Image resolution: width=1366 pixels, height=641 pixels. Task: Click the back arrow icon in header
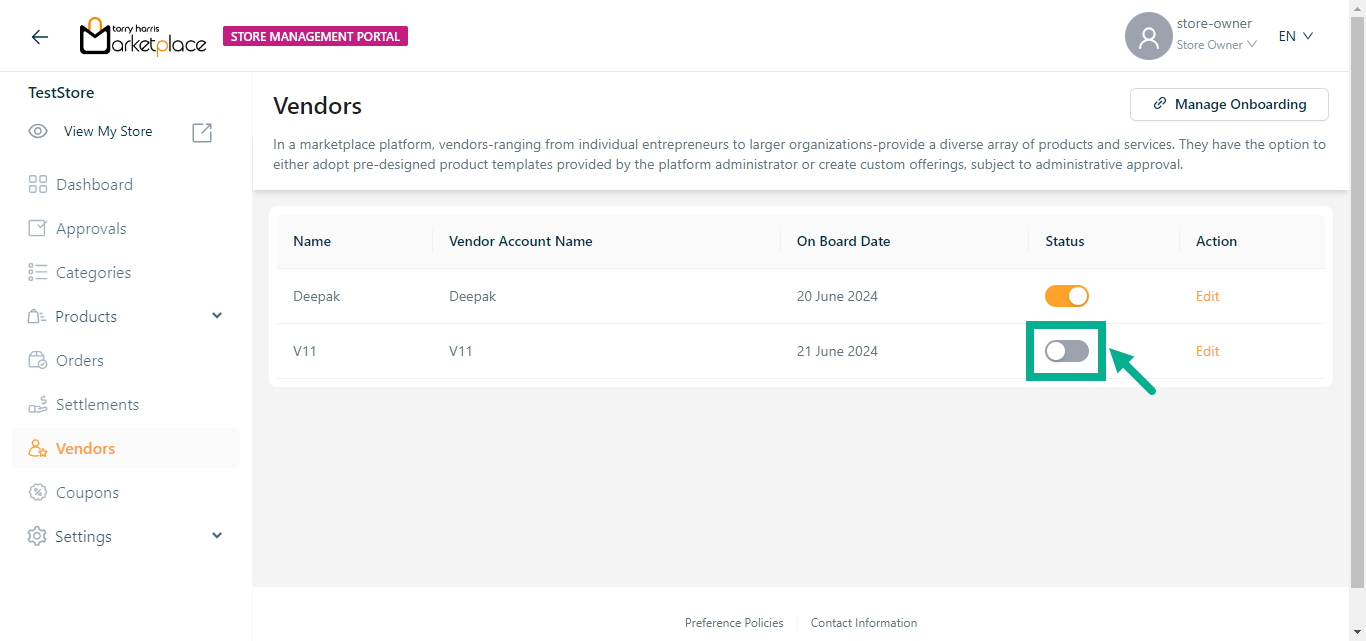(39, 37)
